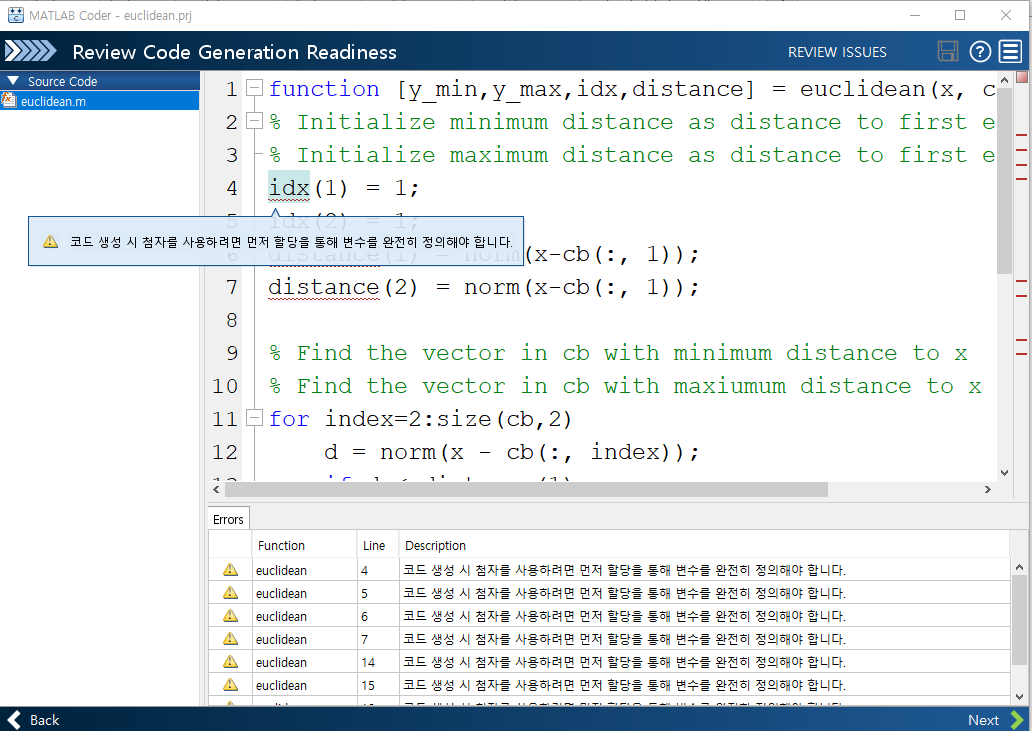
Task: Click the errors table scrollbar down arrow
Action: coord(1019,697)
